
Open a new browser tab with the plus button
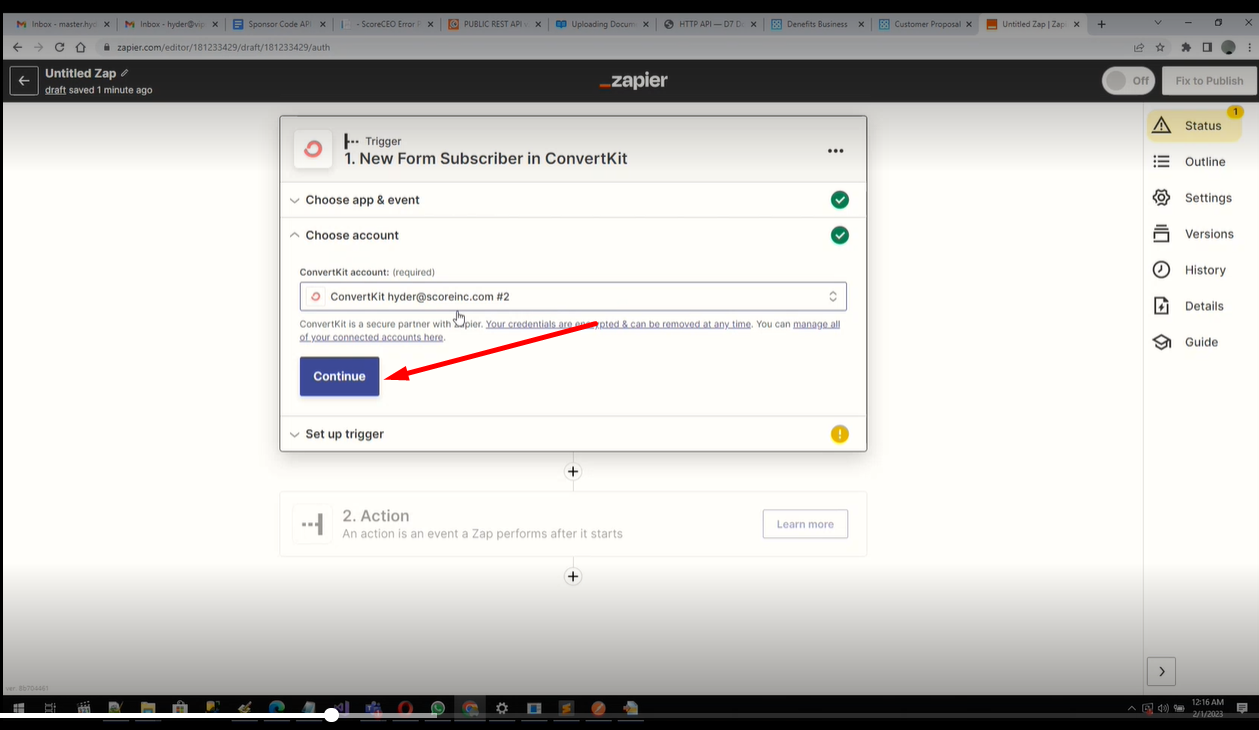[x=1102, y=24]
